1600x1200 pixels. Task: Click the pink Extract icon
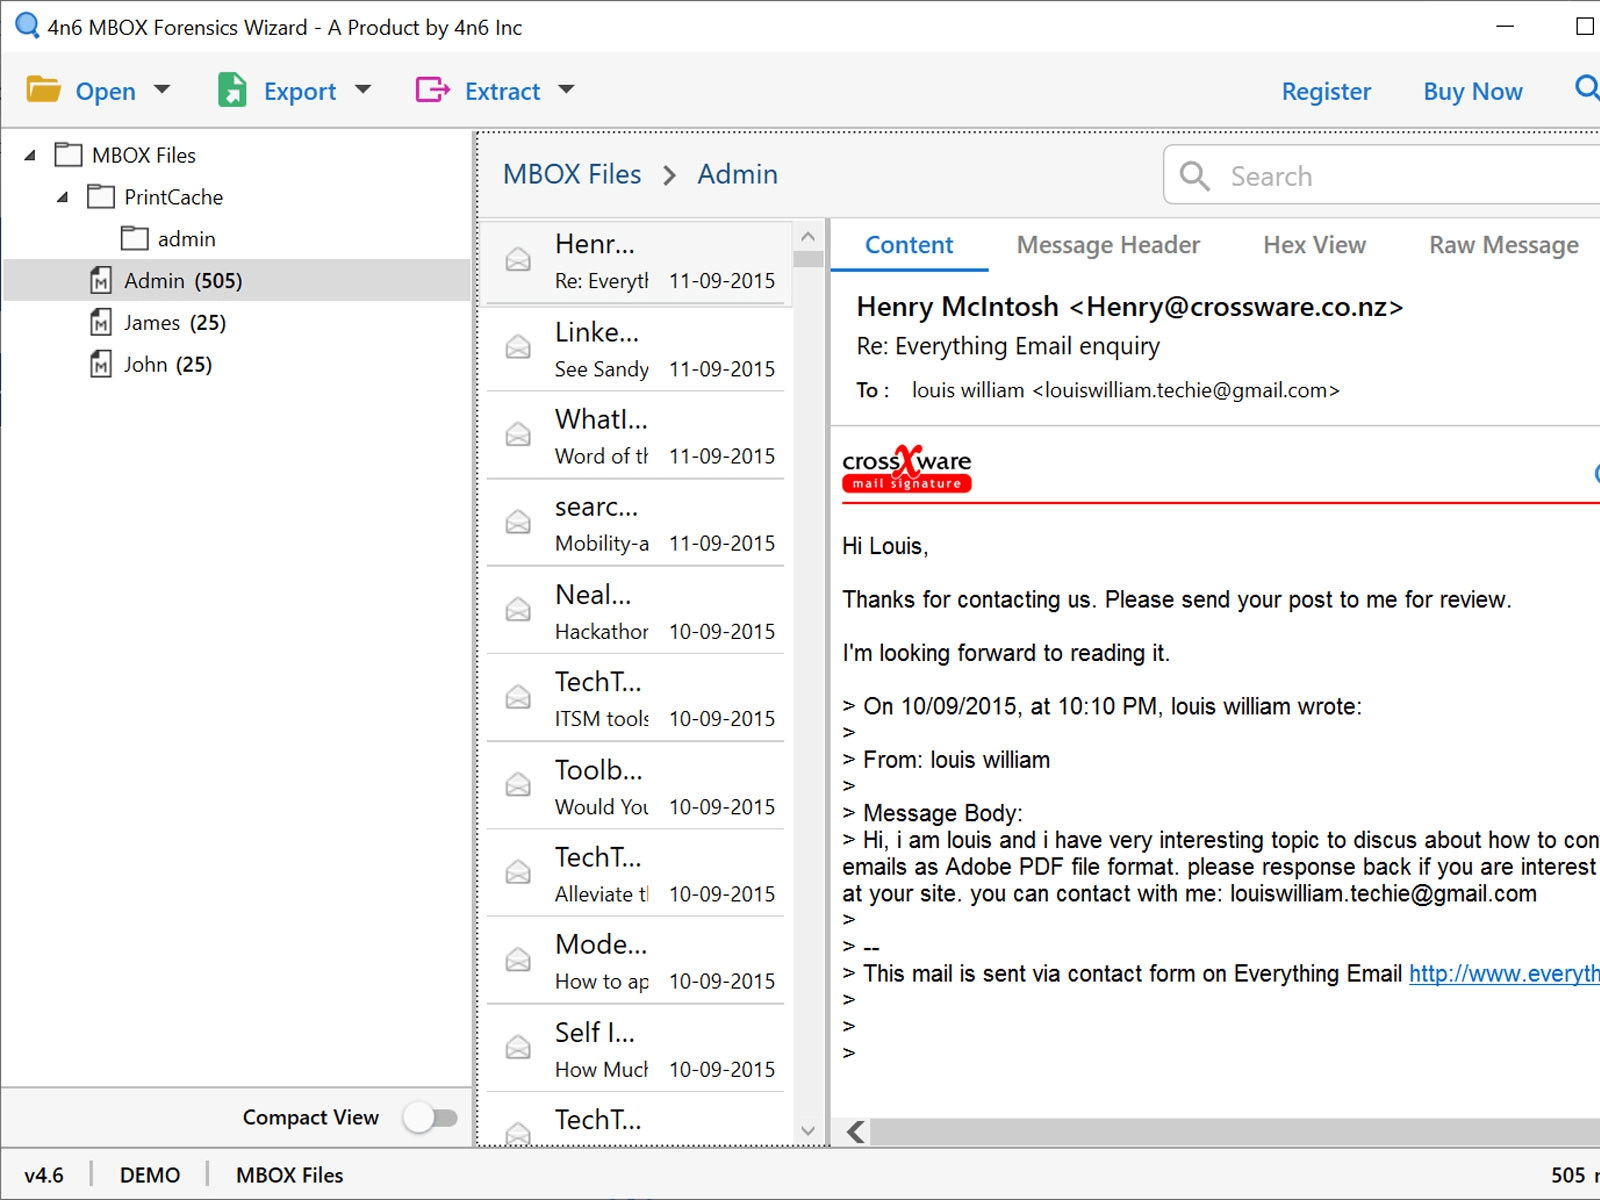tap(432, 90)
